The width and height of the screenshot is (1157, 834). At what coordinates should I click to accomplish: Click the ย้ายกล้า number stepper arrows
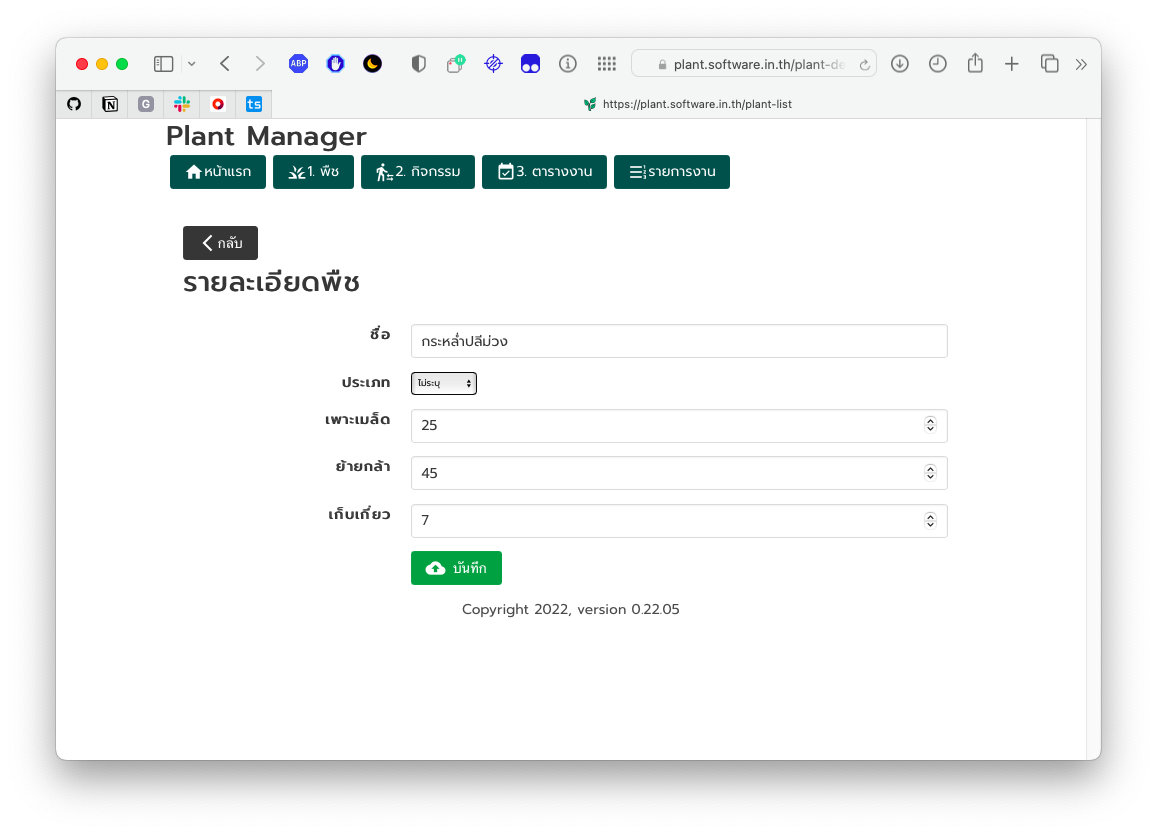pos(930,473)
